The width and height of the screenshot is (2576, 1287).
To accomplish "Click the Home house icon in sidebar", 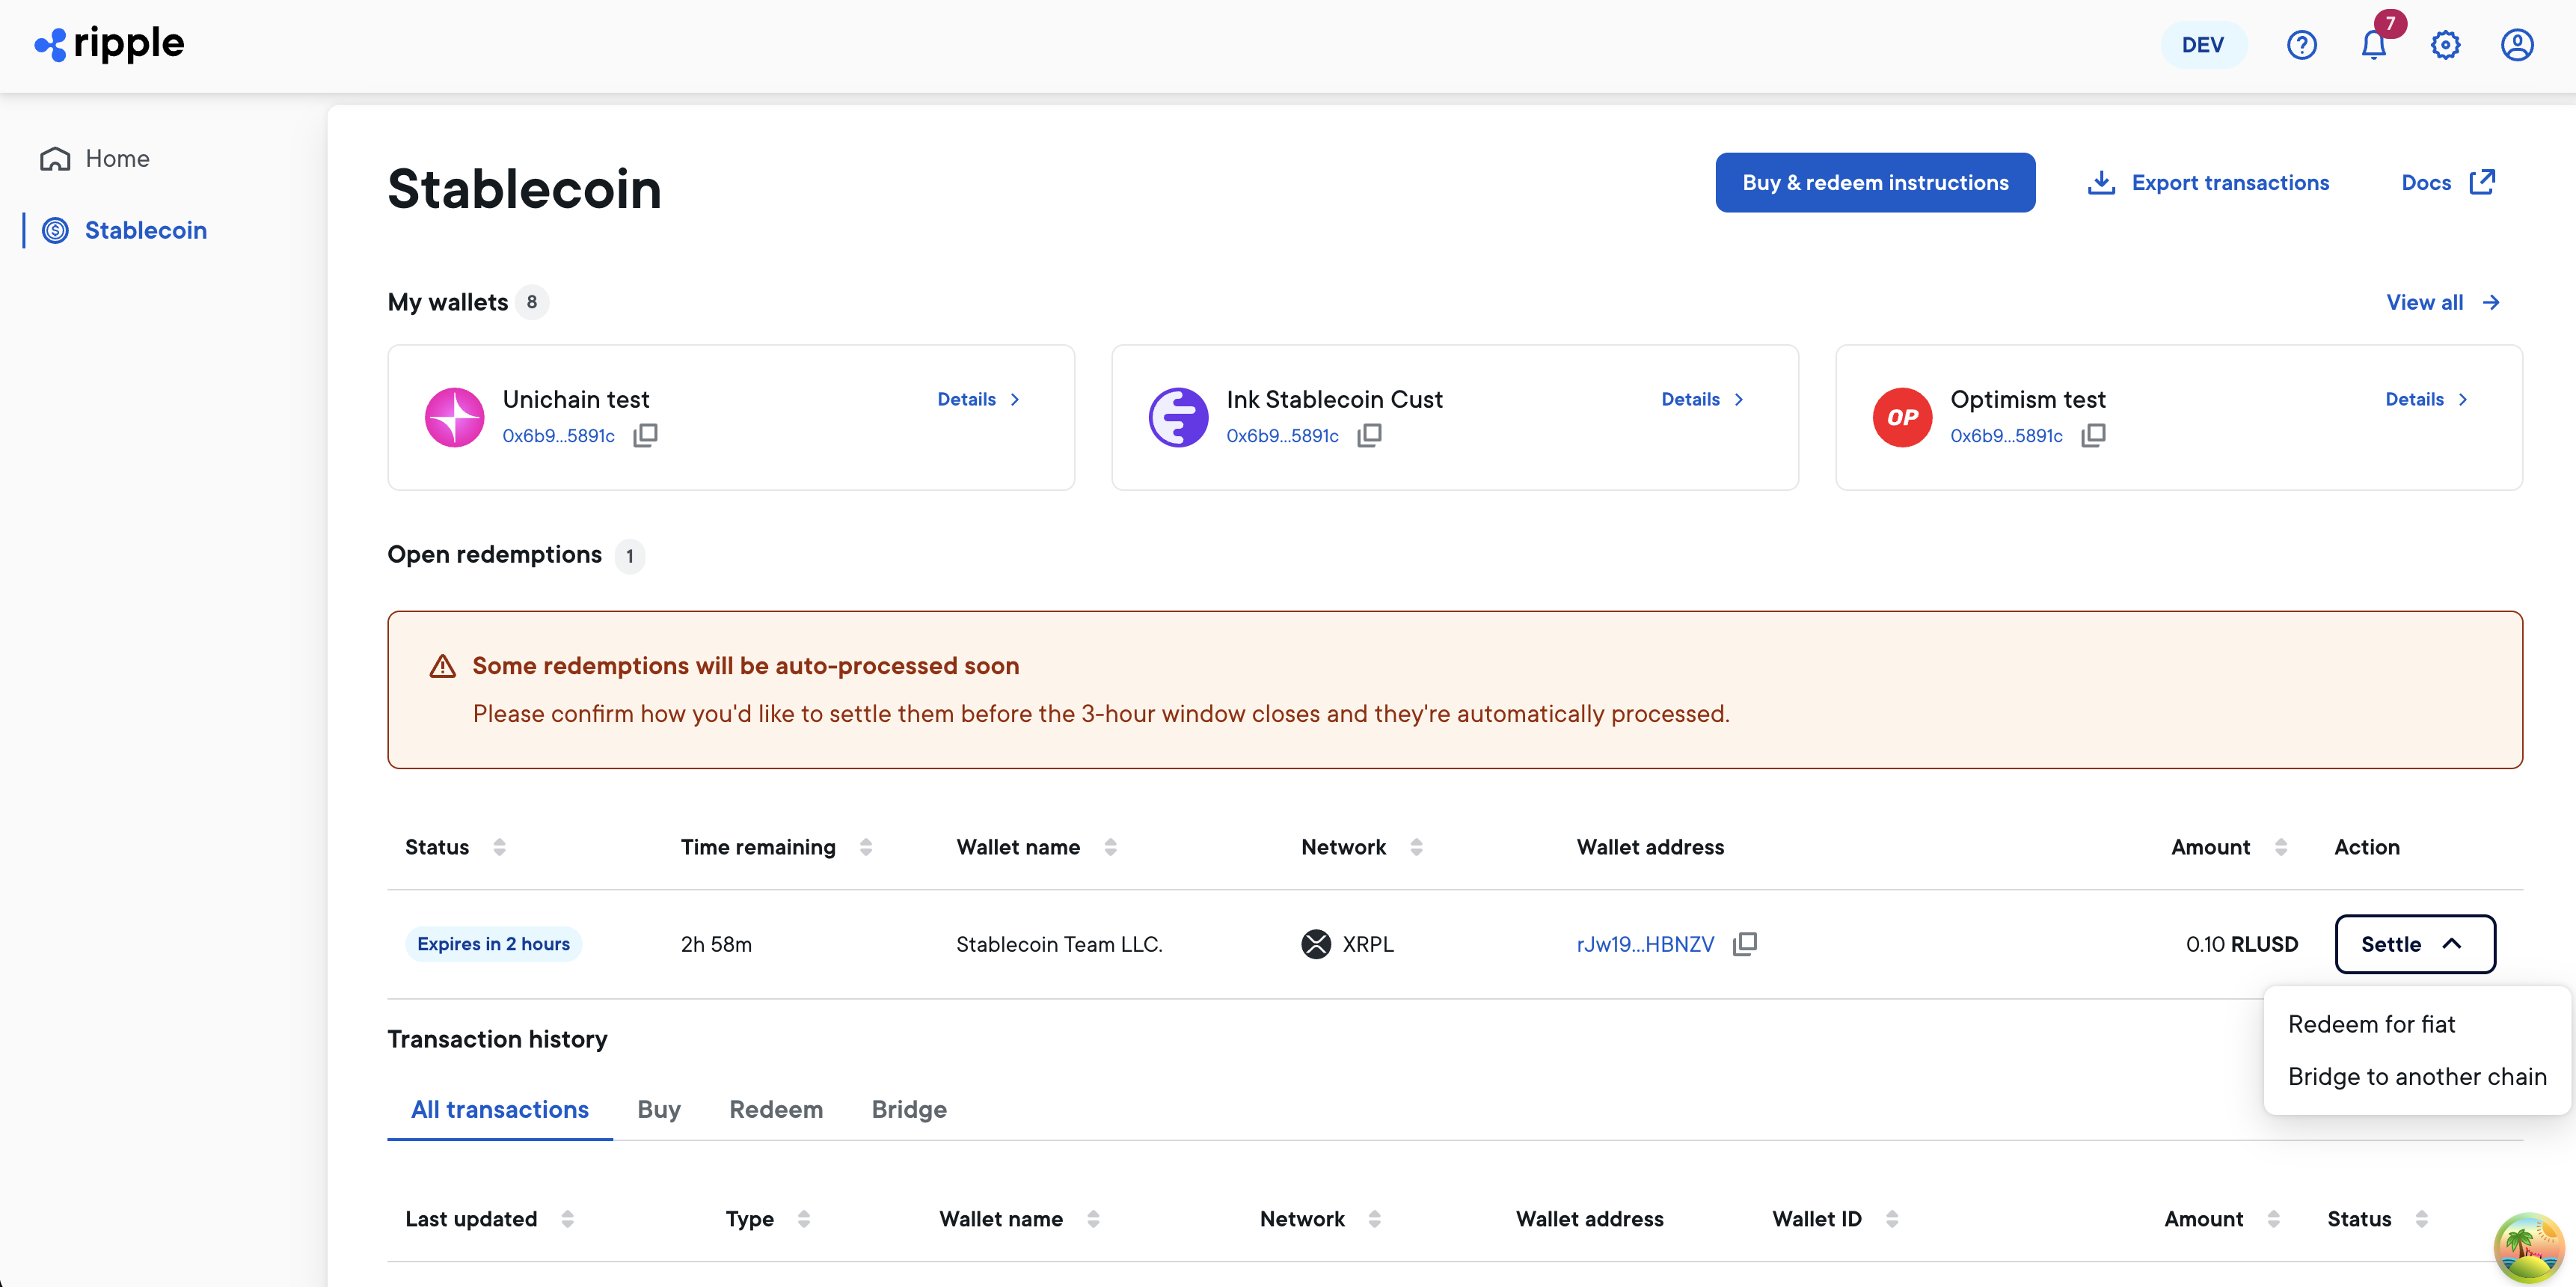I will (x=55, y=159).
